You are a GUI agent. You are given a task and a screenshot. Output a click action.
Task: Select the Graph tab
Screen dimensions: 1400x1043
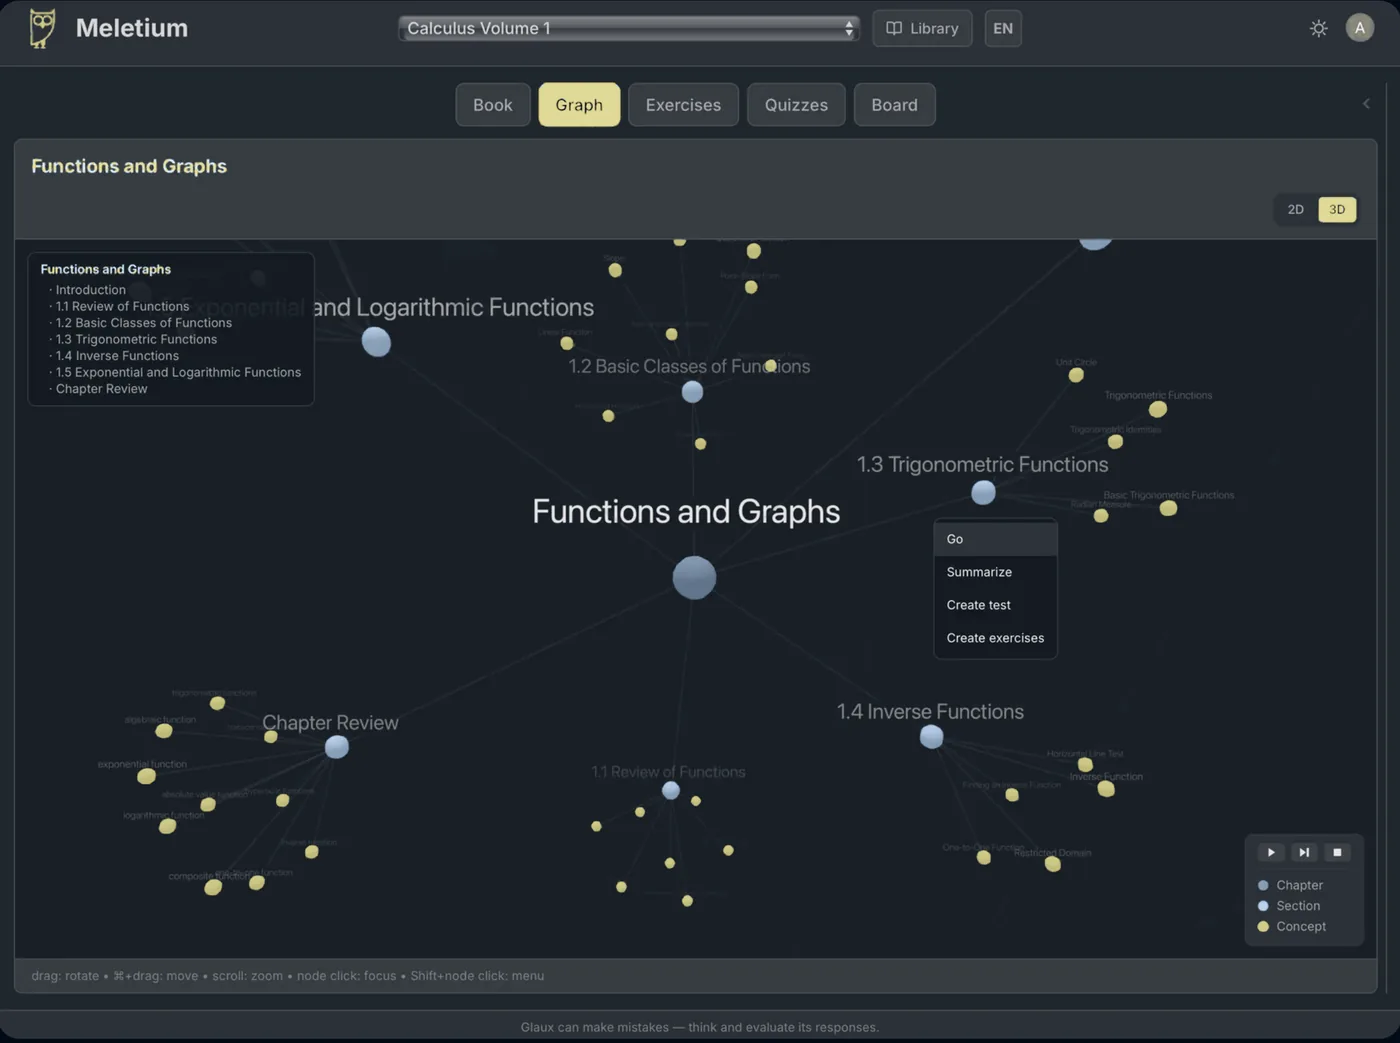pyautogui.click(x=579, y=105)
